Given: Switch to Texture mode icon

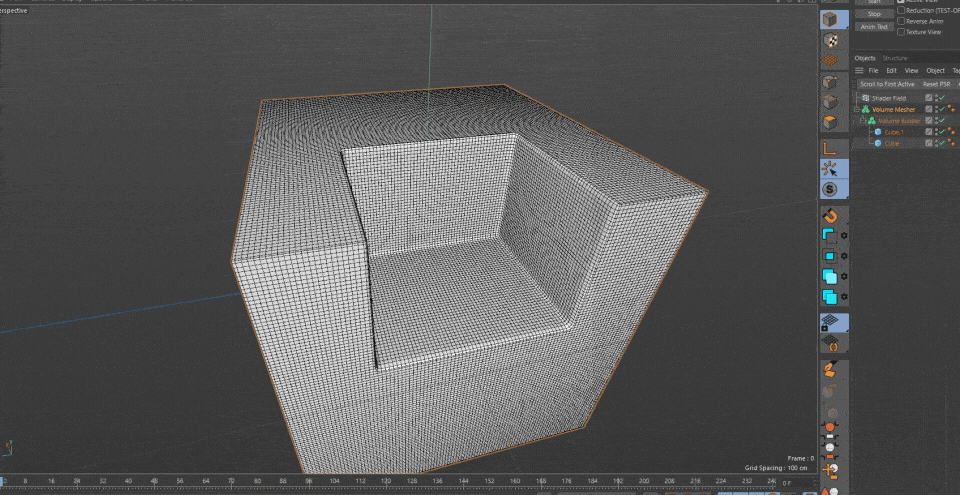Looking at the screenshot, I should (x=829, y=41).
